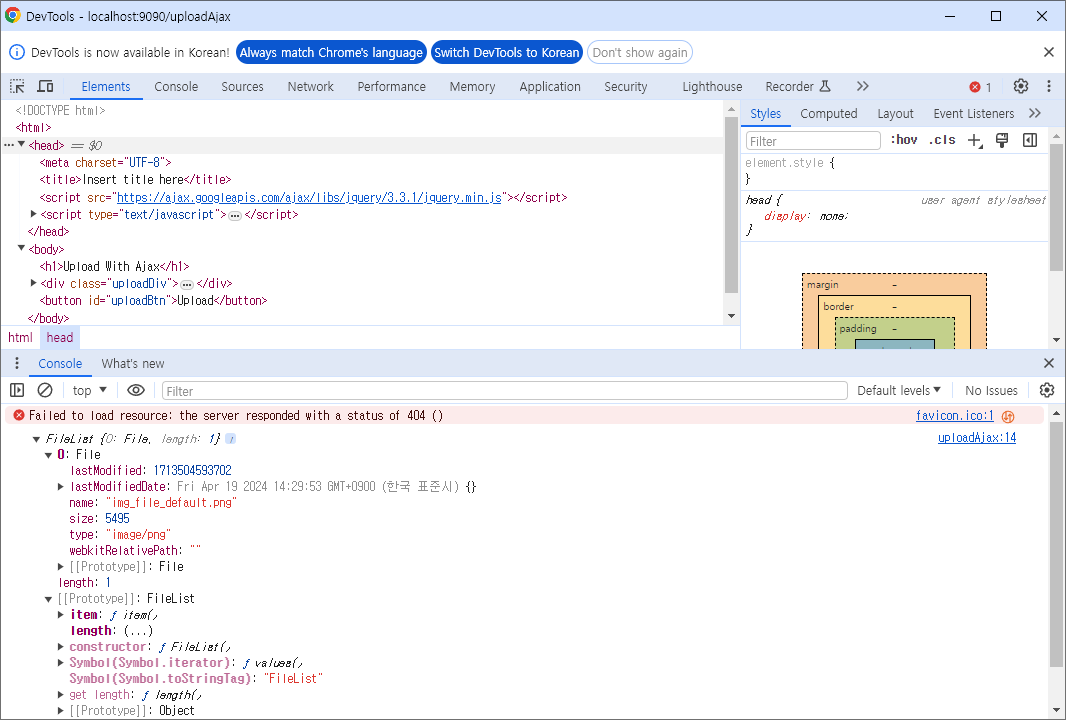Click the FileList info icon
1066x720 pixels.
coord(230,439)
